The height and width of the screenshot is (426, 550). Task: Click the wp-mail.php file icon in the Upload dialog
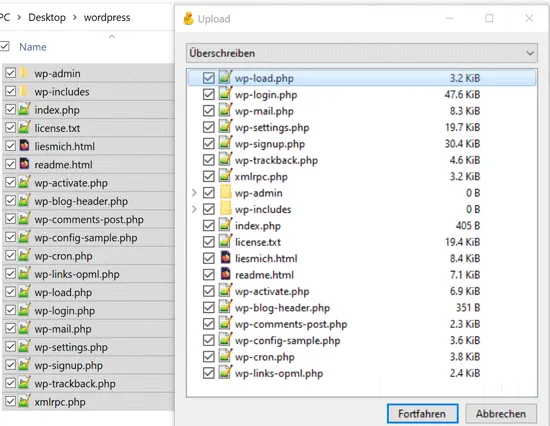(x=225, y=110)
